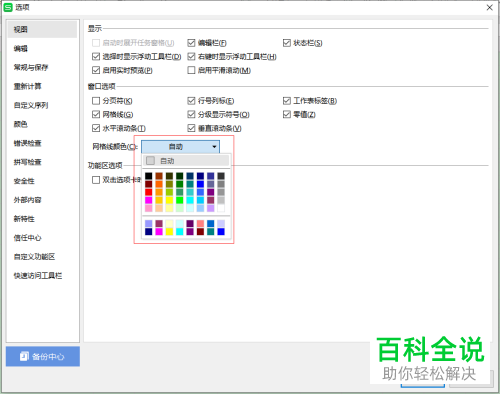Viewport: 500px width, 394px height.
Task: Toggle 垂直滚动条(V) checkbox
Action: click(191, 128)
